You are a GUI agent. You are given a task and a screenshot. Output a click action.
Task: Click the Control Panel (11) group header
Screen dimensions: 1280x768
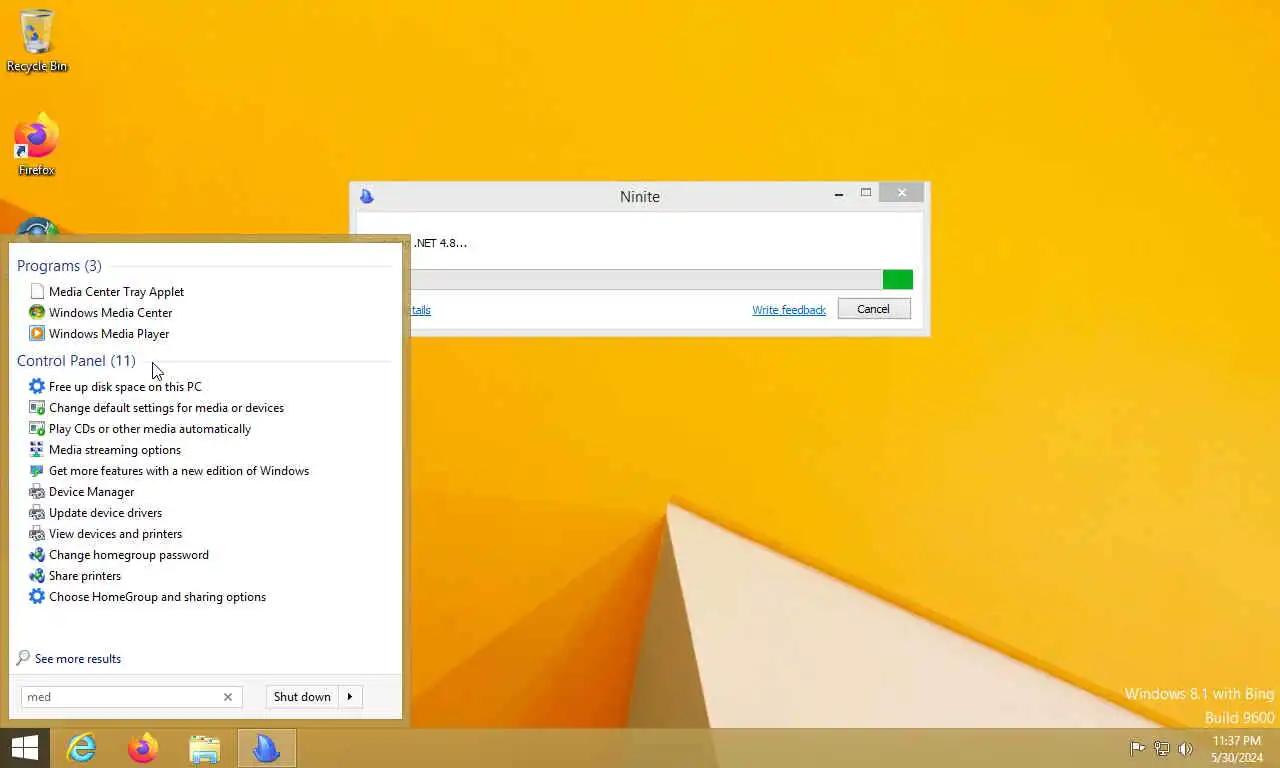[x=76, y=360]
